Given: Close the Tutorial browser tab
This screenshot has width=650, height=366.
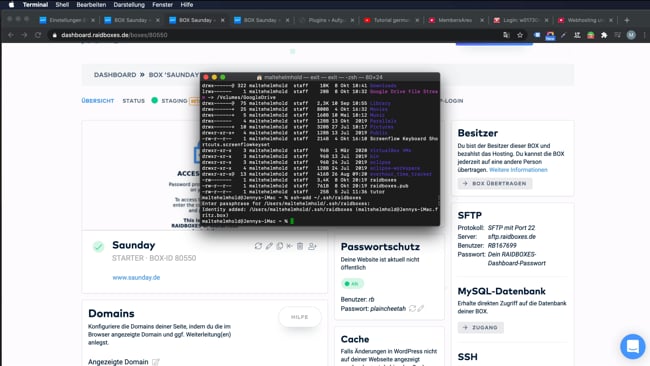Looking at the screenshot, I should pos(417,20).
